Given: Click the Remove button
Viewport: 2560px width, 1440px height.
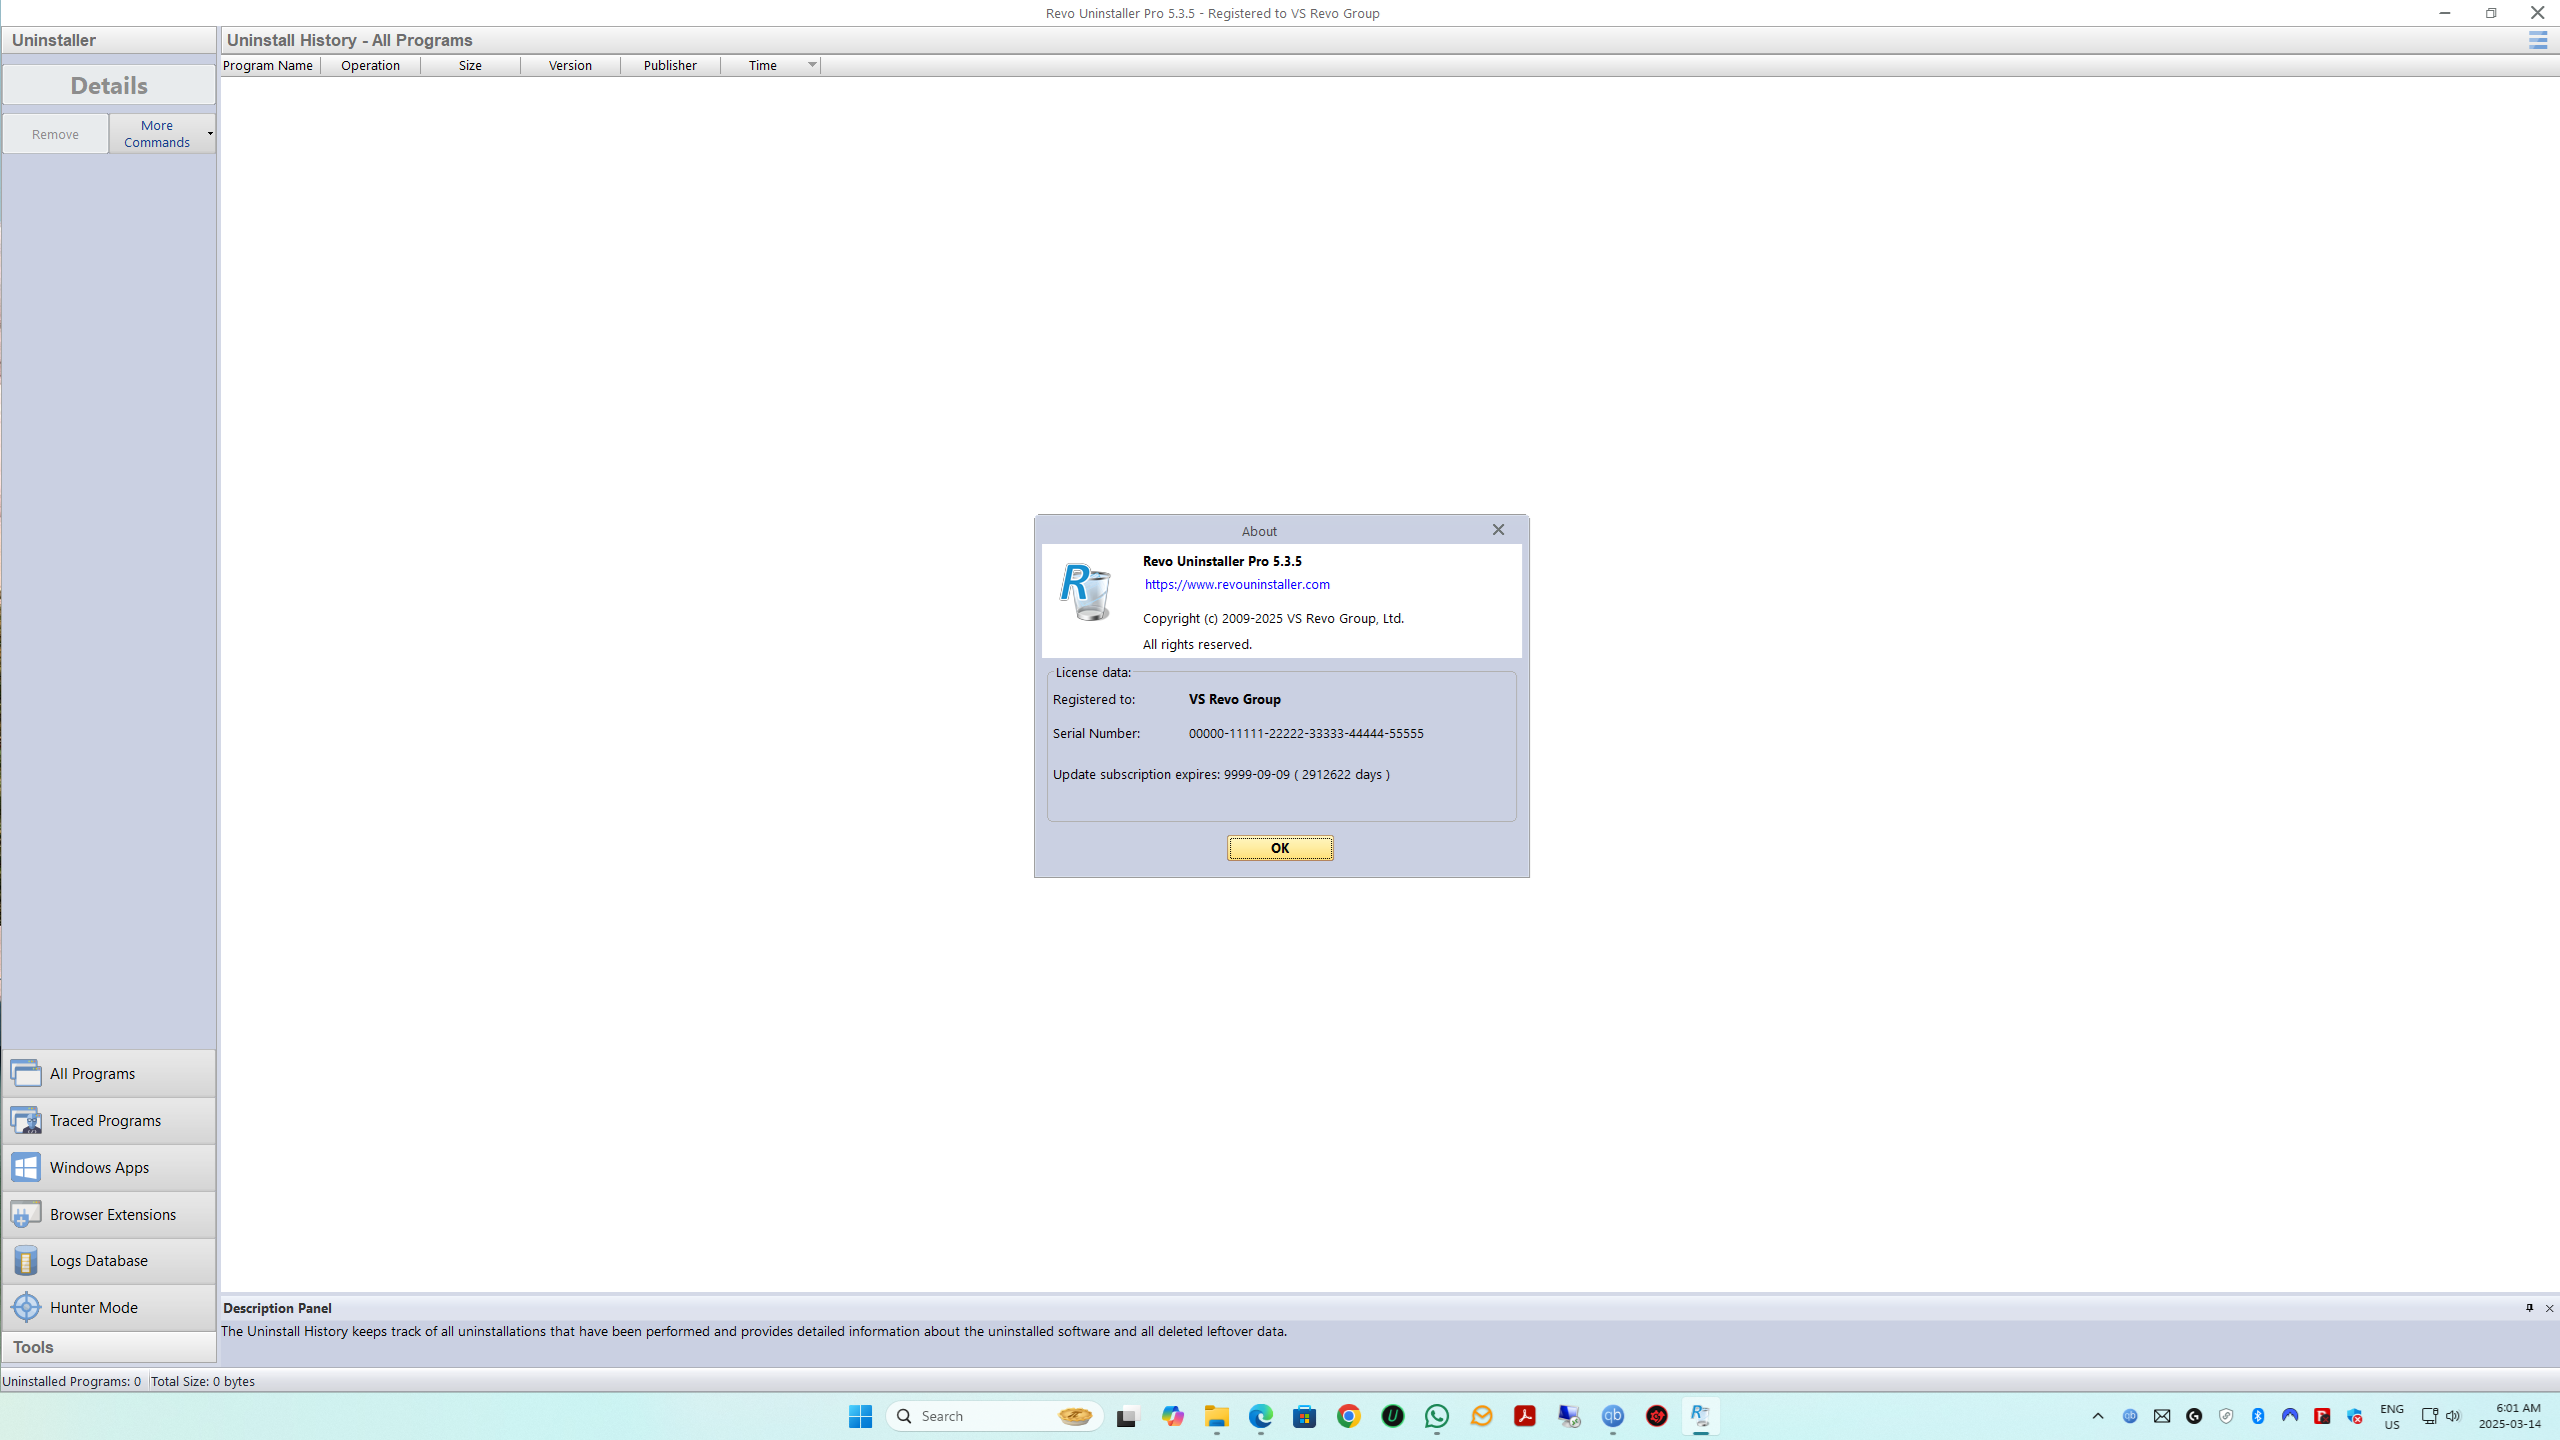Looking at the screenshot, I should pos(55,134).
